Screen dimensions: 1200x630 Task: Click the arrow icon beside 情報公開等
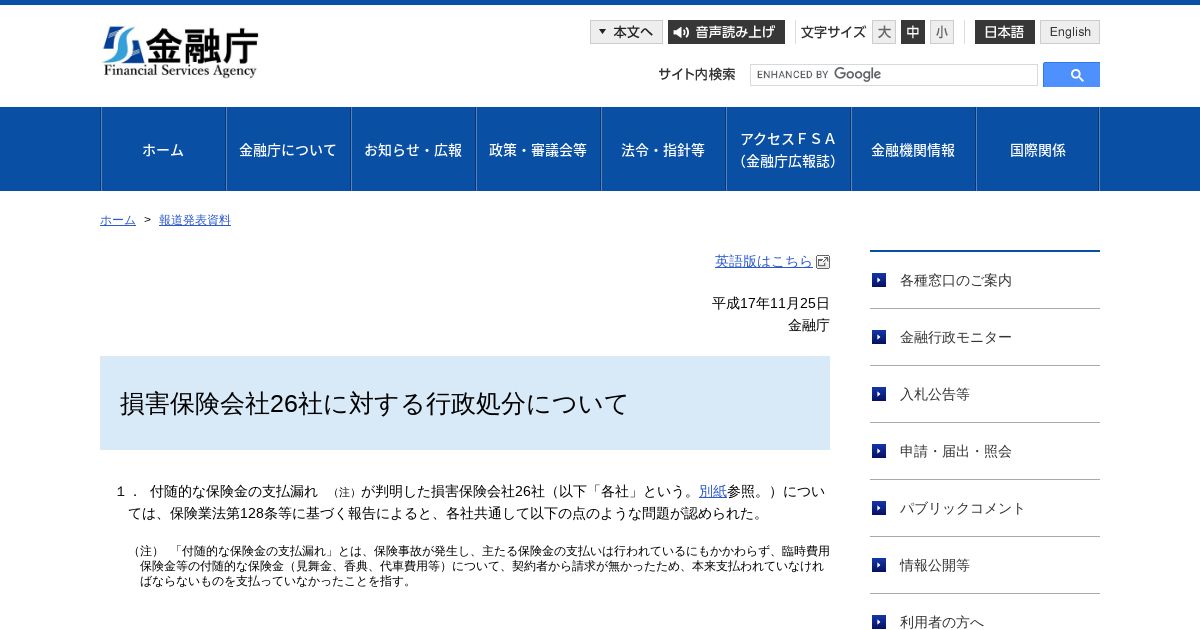tap(879, 565)
